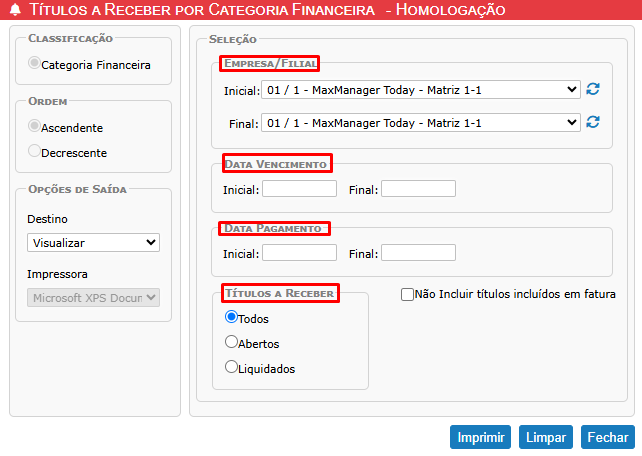Open the Final Empresa/Filial dropdown
This screenshot has height=456, width=642.
421,122
